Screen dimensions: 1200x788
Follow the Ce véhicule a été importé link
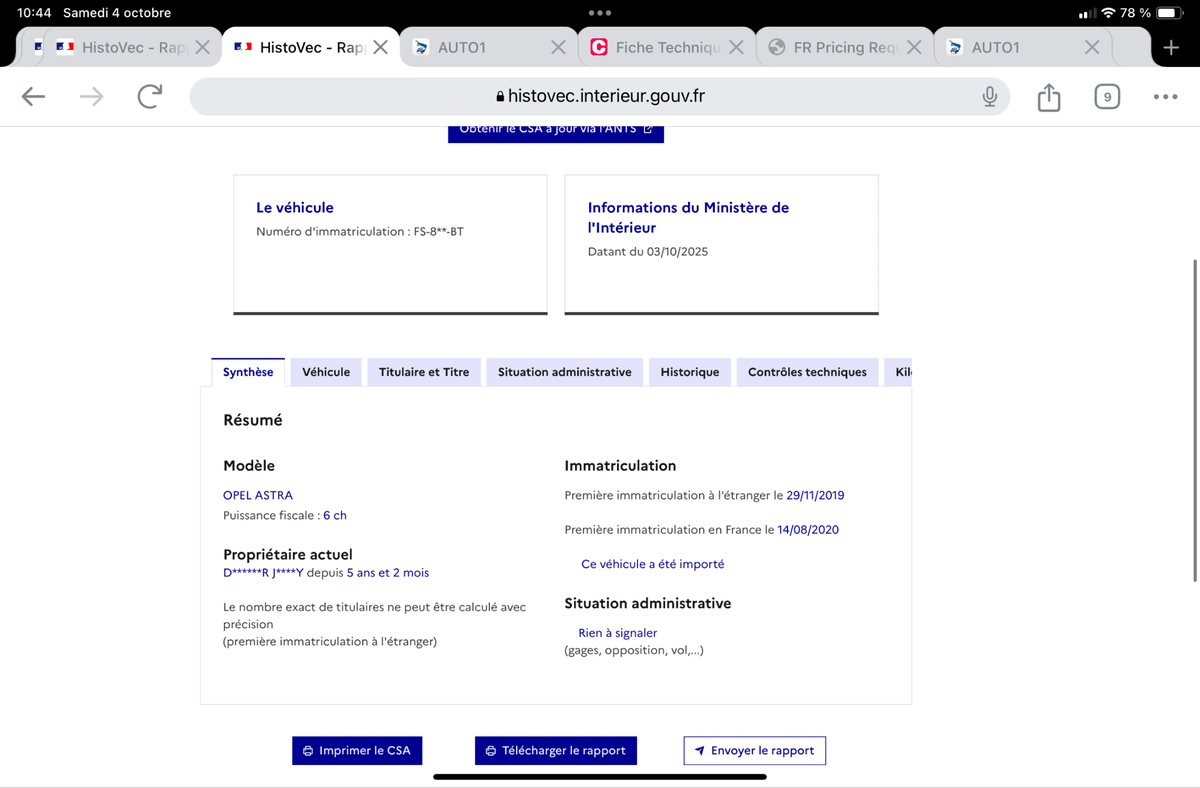pyautogui.click(x=653, y=563)
